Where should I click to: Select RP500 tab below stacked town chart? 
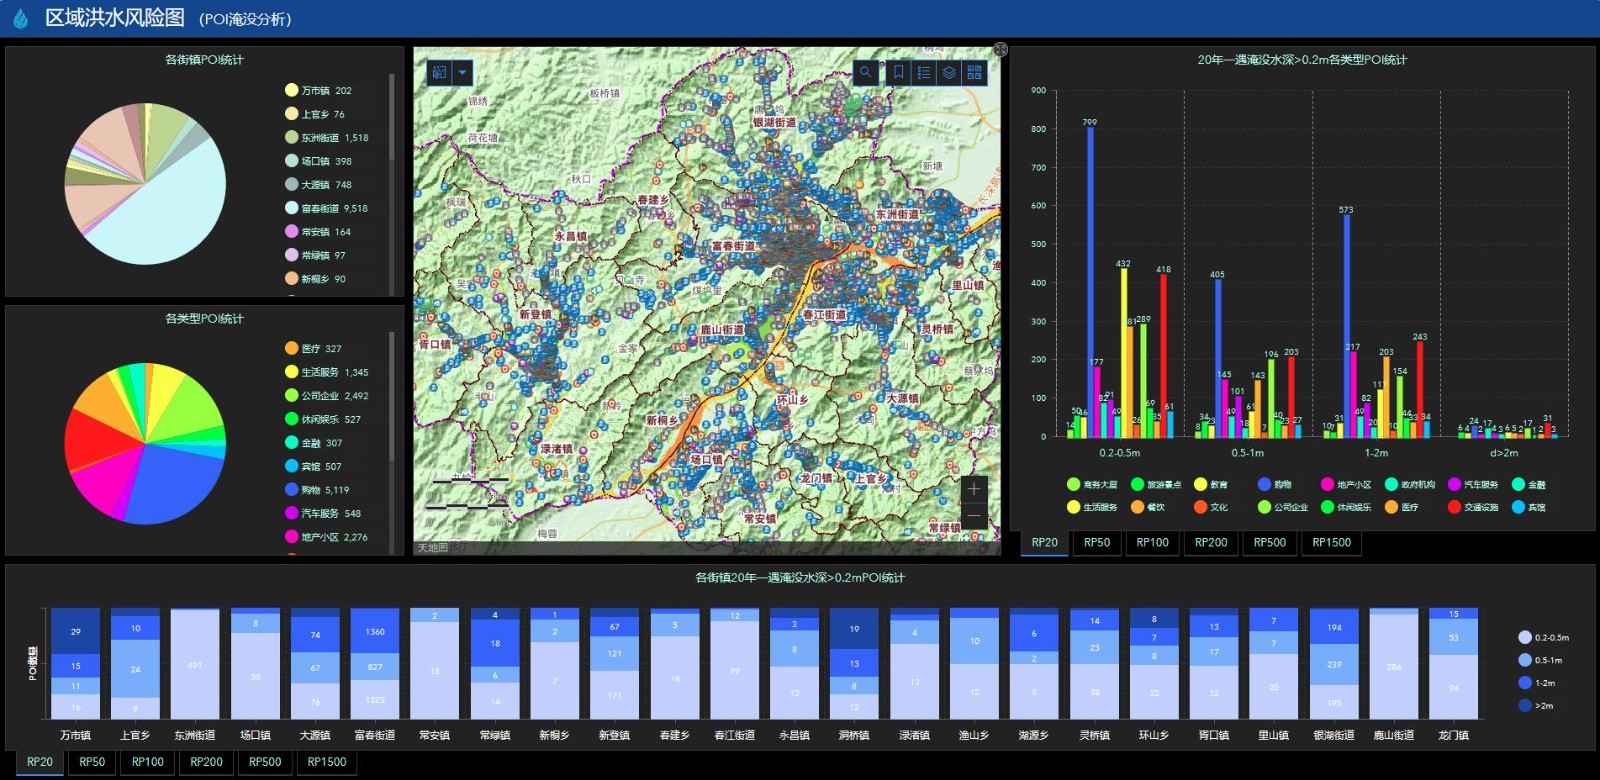[x=265, y=762]
